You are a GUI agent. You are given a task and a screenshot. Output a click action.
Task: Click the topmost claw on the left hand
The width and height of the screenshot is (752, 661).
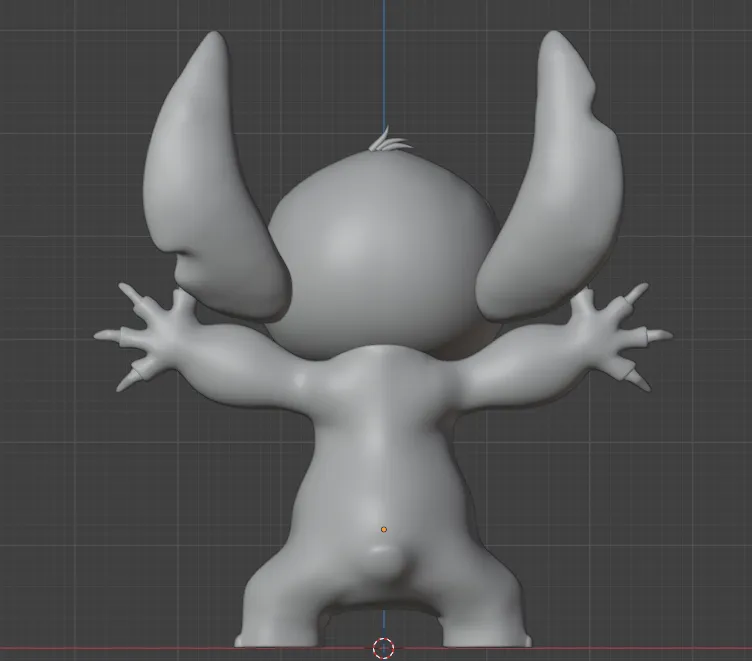tap(128, 292)
